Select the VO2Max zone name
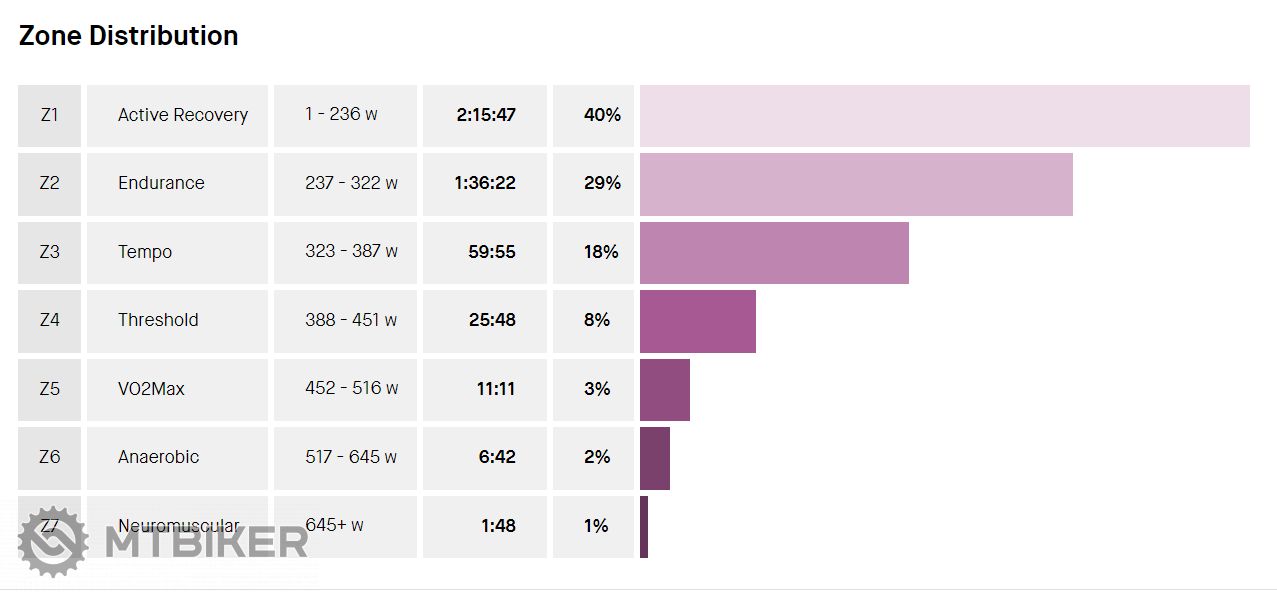 point(151,389)
